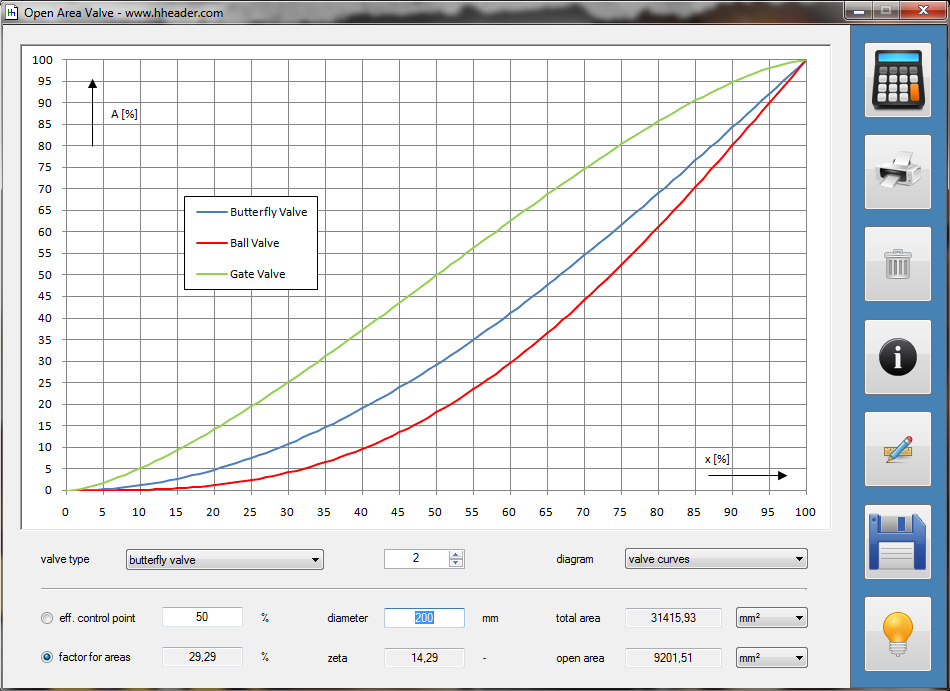Close the Open Area Valve window
The height and width of the screenshot is (691, 950).
[923, 10]
